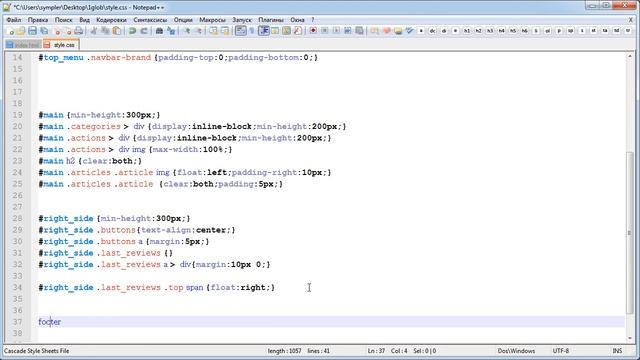This screenshot has width=640, height=360.
Task: Open the Опции menu
Action: [x=183, y=20]
